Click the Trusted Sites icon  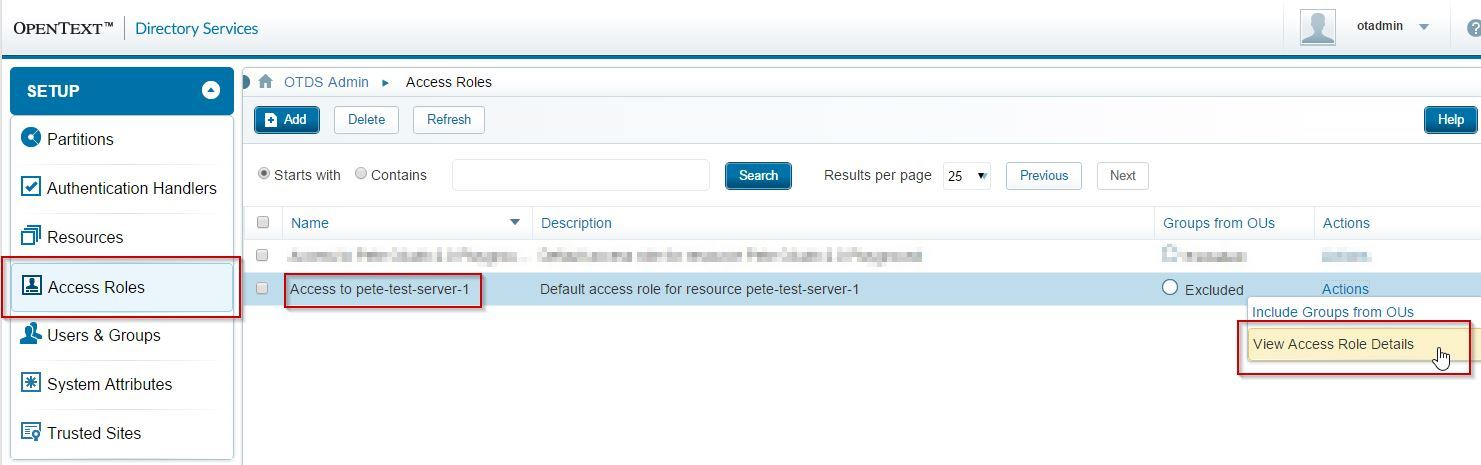click(31, 432)
